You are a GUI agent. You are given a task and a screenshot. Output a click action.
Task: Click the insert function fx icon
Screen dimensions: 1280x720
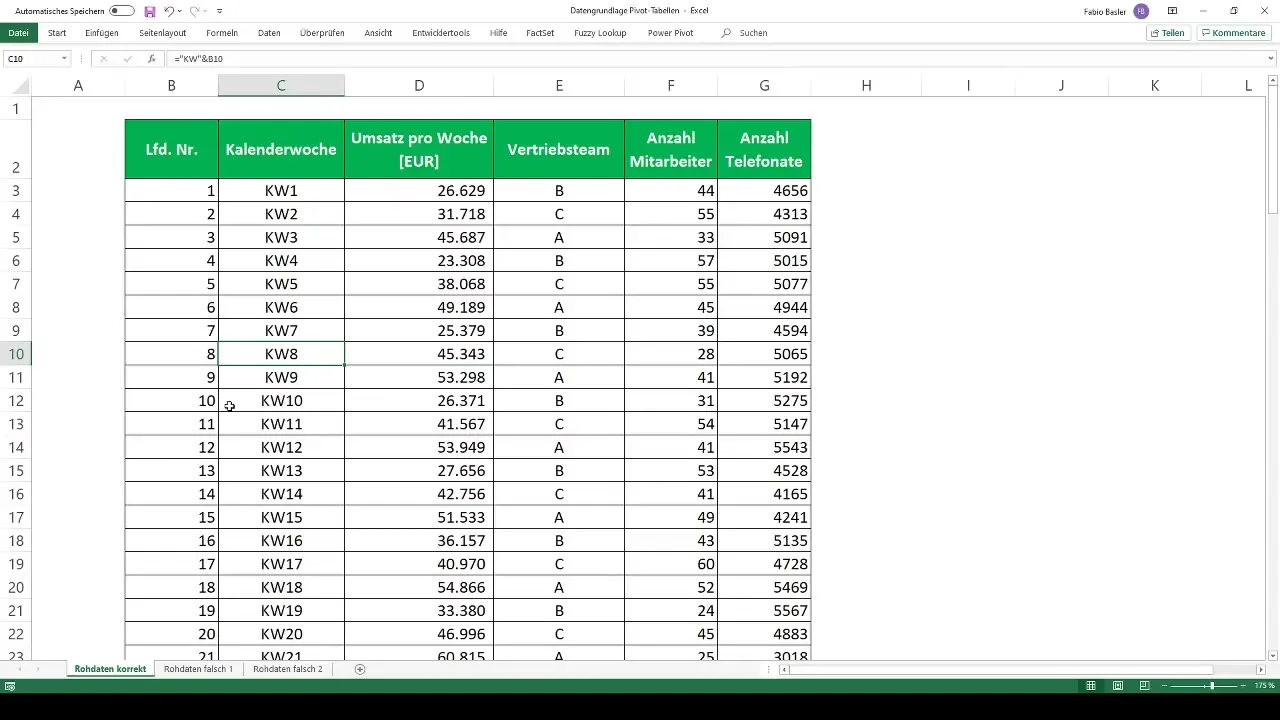tap(151, 59)
